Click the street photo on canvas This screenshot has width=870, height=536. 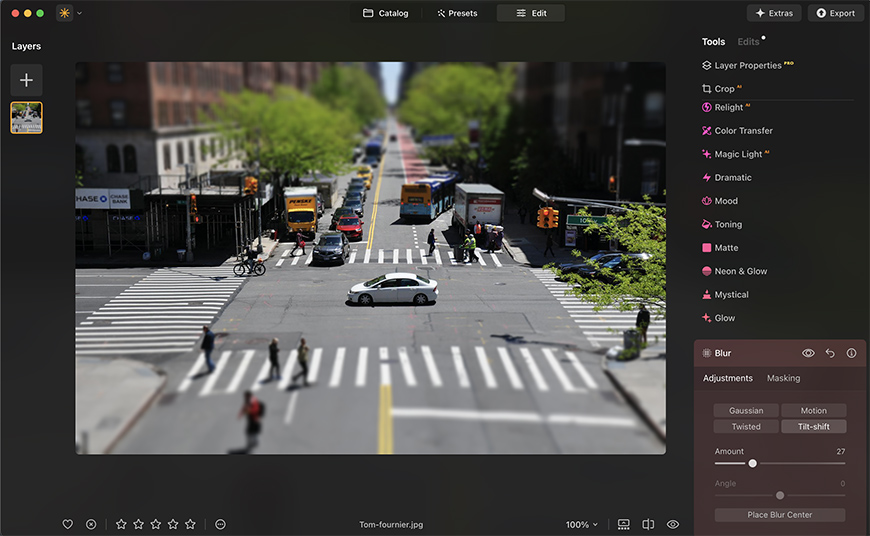371,258
